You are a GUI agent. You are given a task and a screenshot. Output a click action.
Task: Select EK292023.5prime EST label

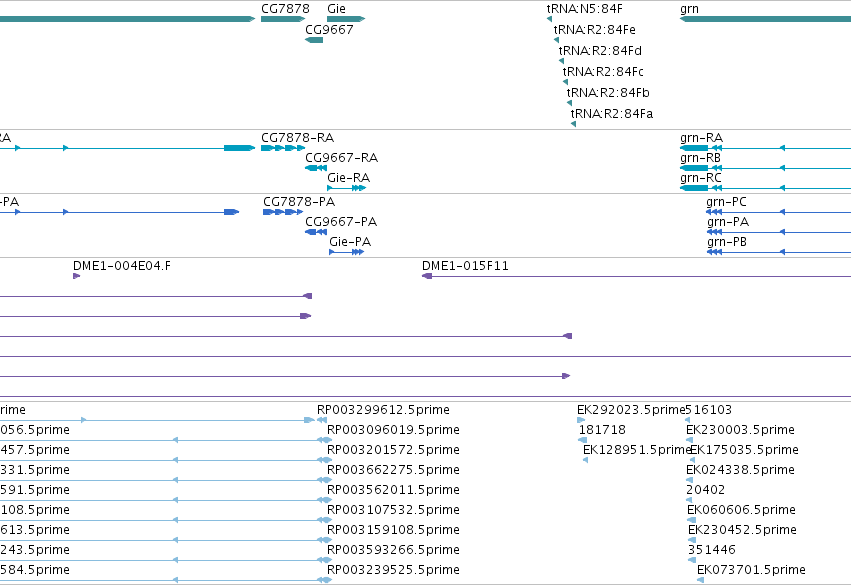[x=631, y=410]
